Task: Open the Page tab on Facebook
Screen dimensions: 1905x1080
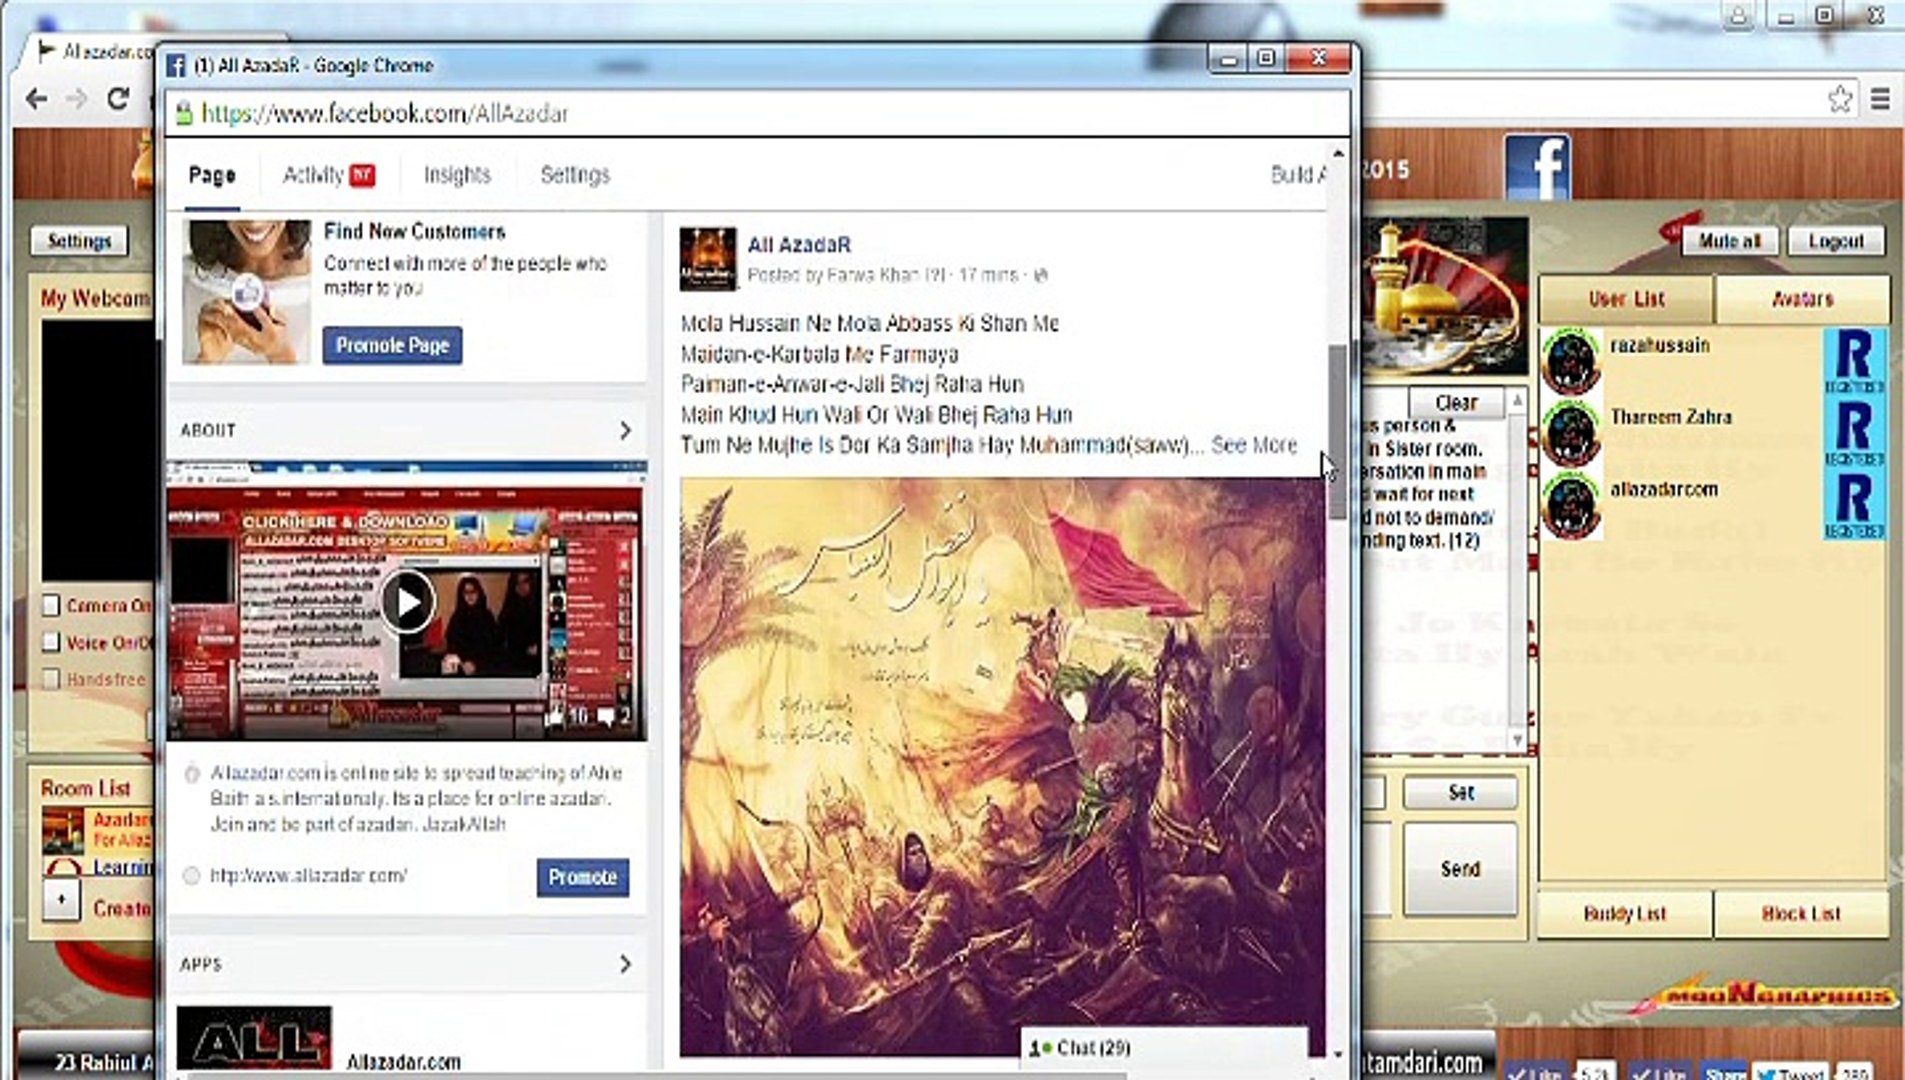Action: pyautogui.click(x=212, y=176)
